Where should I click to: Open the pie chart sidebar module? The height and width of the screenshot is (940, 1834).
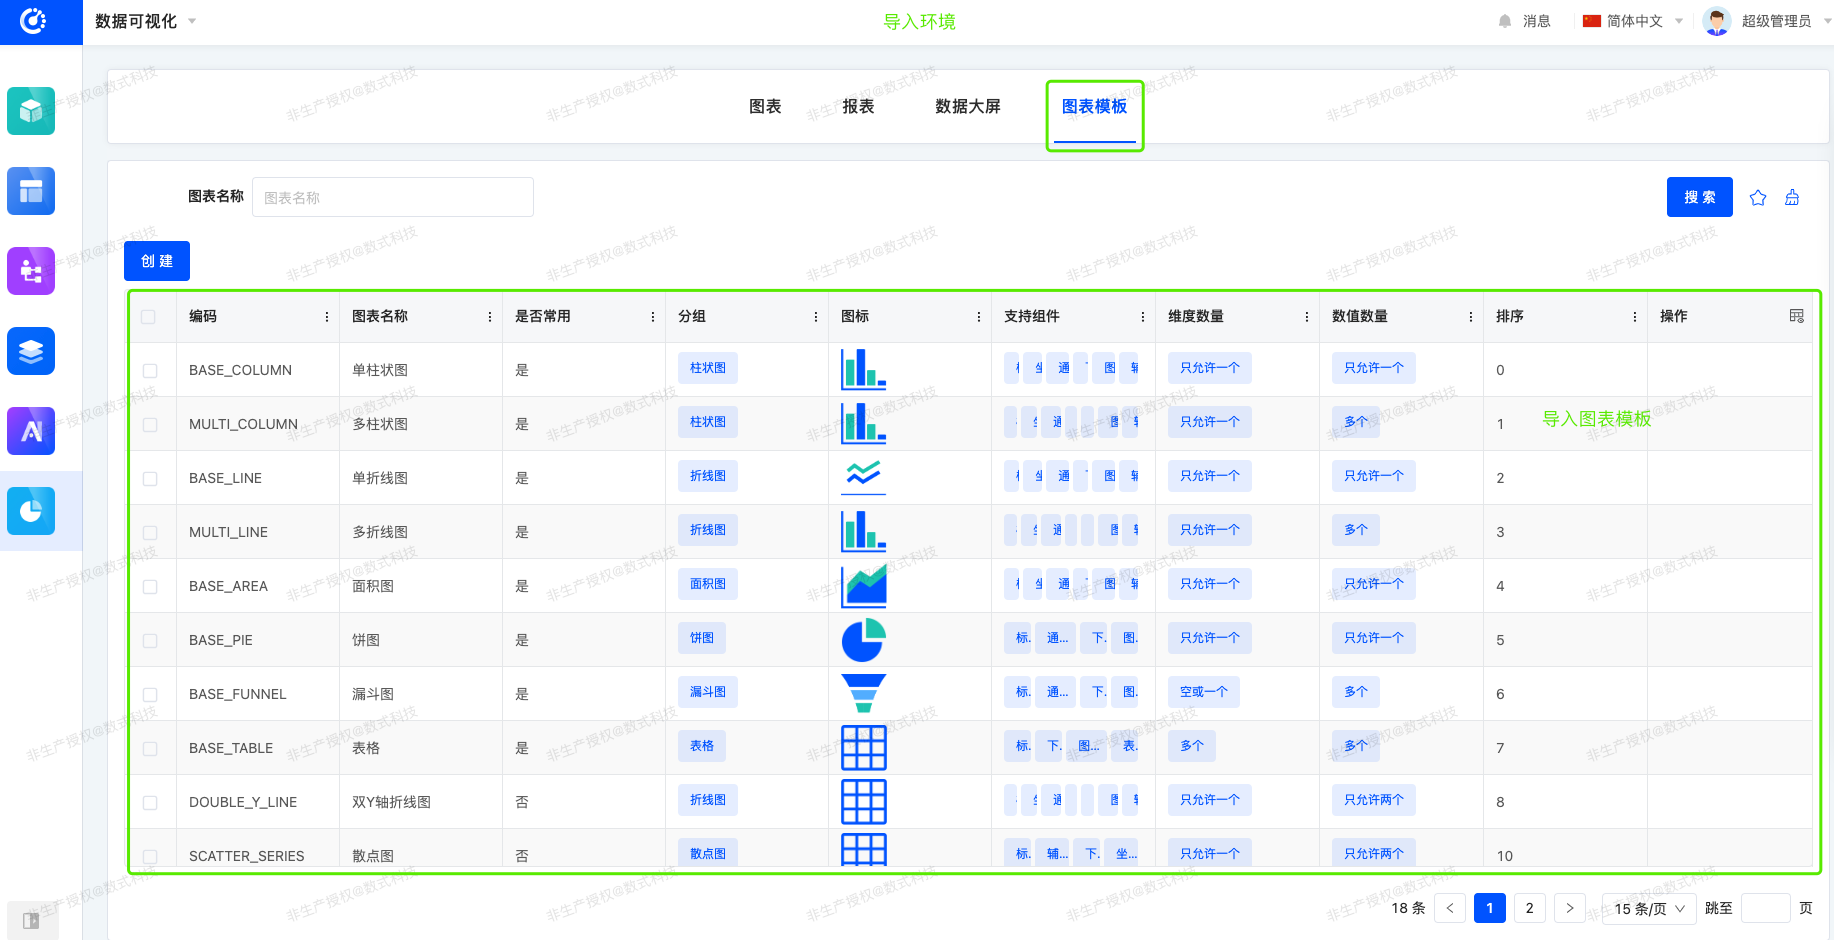31,511
